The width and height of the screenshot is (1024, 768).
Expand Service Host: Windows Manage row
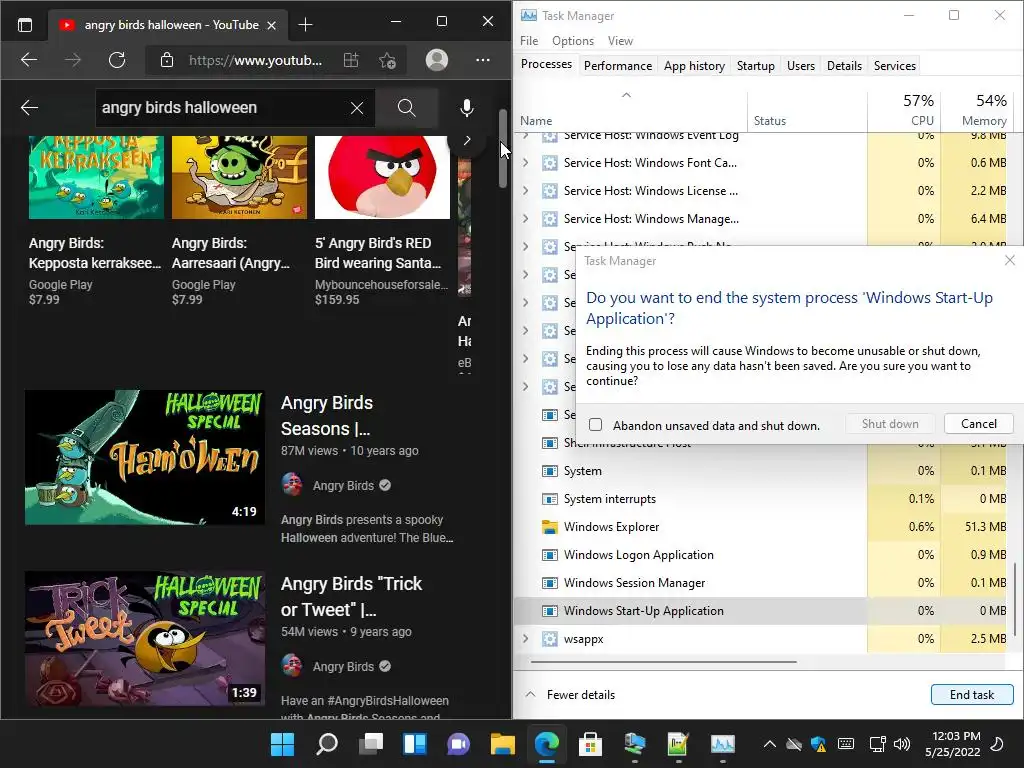tap(526, 219)
